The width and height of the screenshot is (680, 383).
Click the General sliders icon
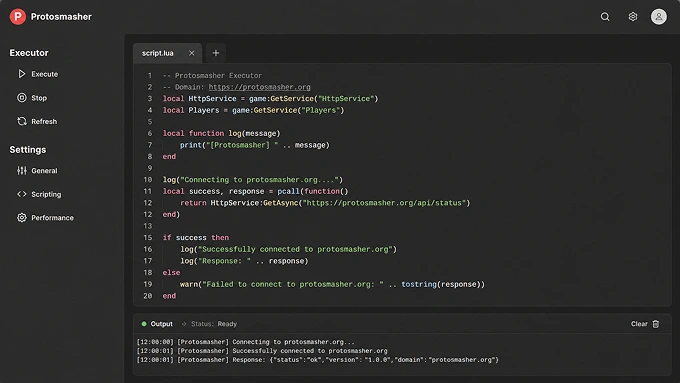pos(22,170)
